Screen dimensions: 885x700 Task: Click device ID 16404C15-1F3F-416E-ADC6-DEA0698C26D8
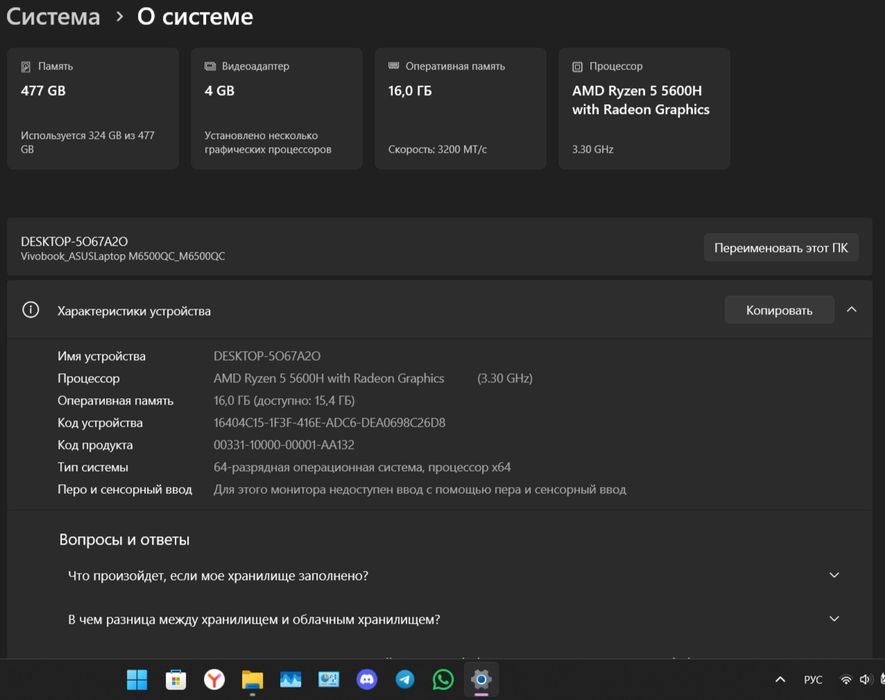(330, 423)
